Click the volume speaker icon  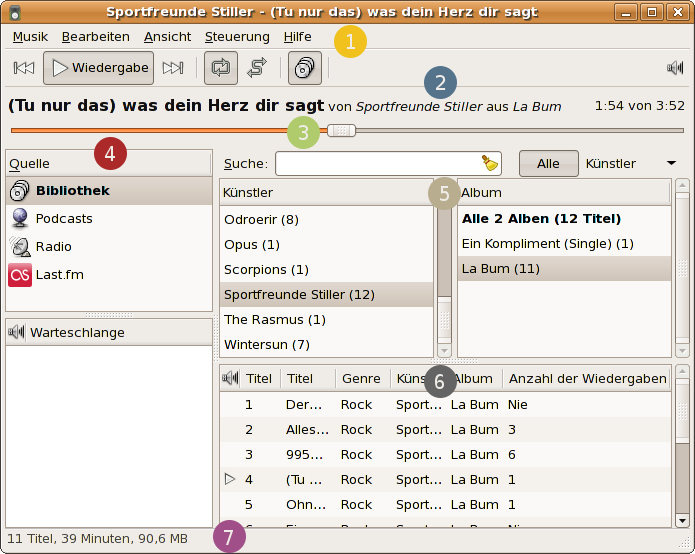pos(675,68)
